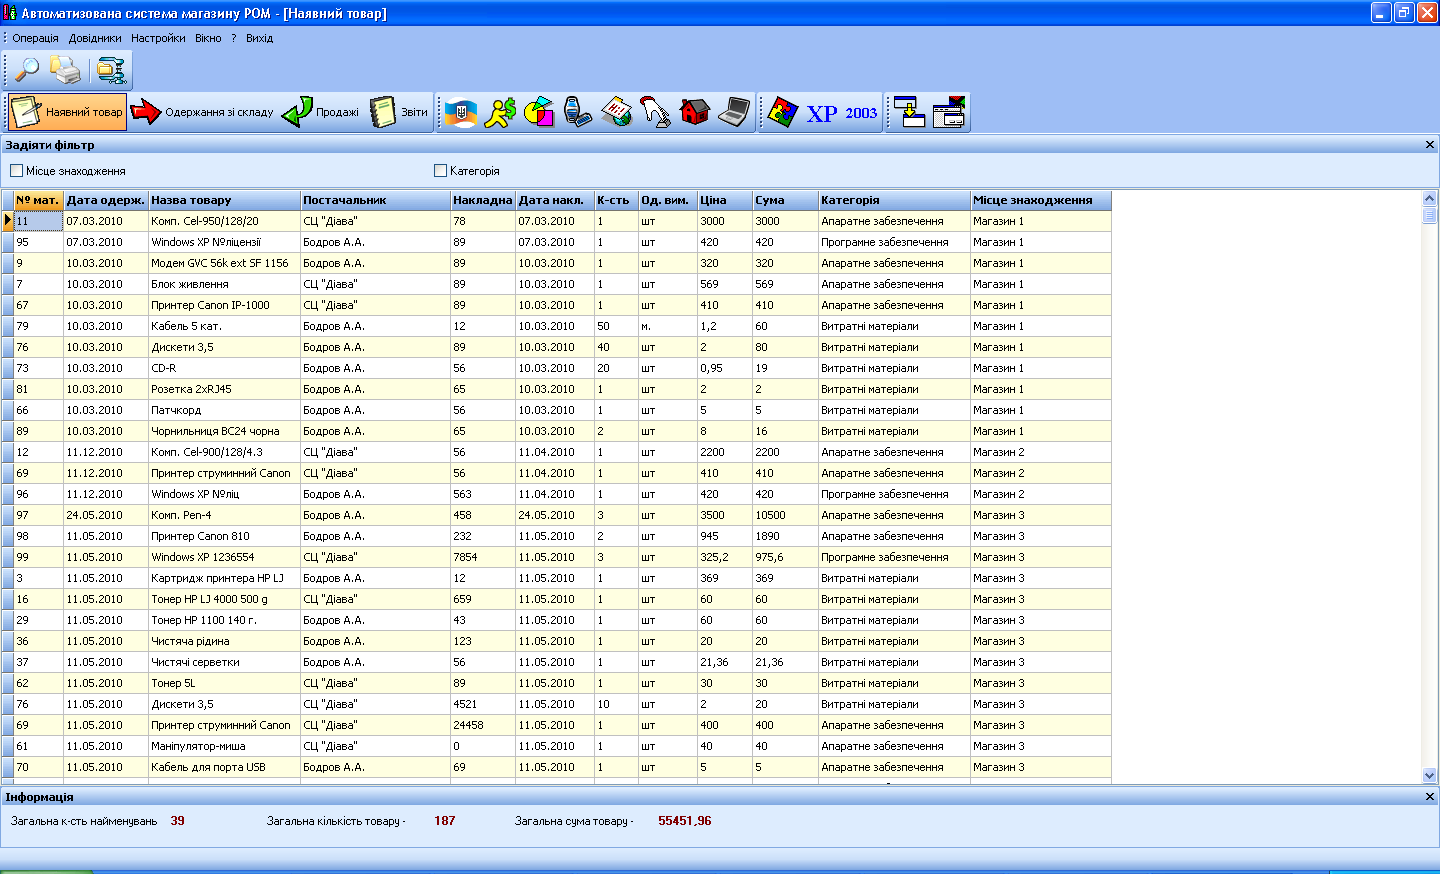This screenshot has width=1440, height=874.
Task: Select the Маніпулятор-миша cell
Action: (224, 746)
